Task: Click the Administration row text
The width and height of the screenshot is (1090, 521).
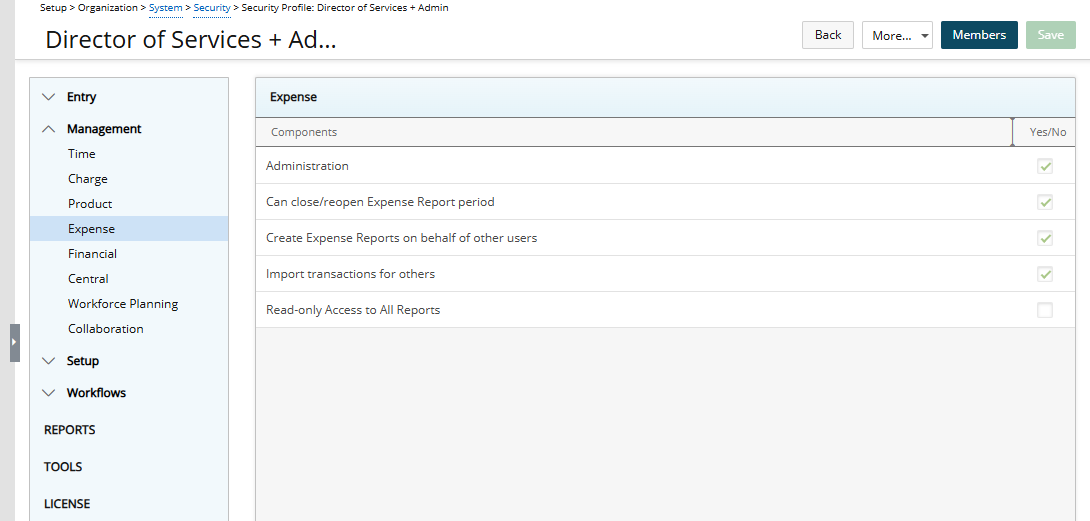Action: click(307, 166)
